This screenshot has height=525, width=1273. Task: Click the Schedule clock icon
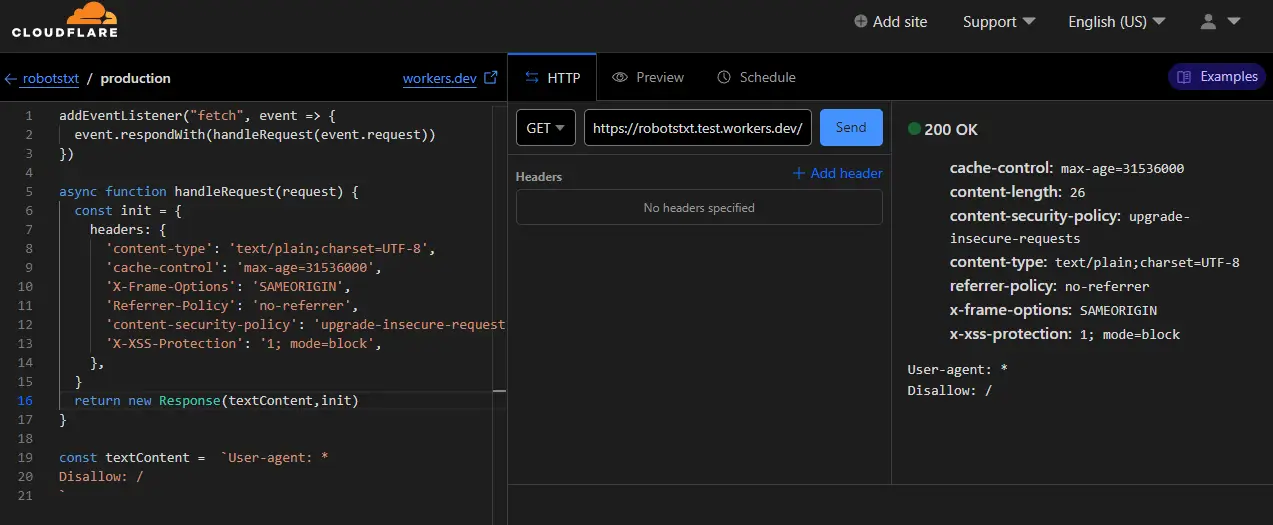coord(724,77)
